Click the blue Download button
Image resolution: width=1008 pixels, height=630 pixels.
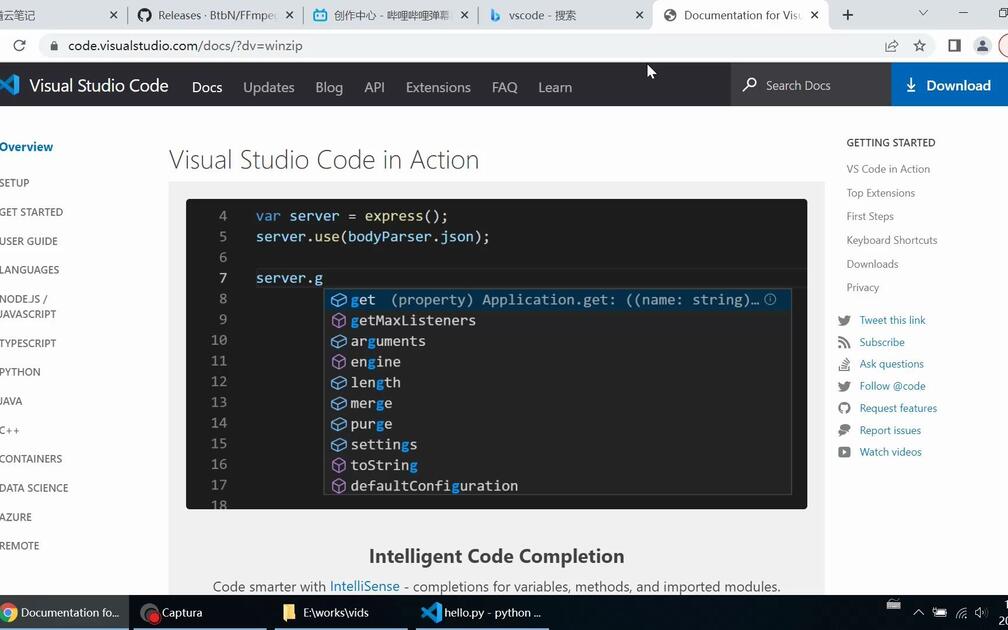pos(950,85)
